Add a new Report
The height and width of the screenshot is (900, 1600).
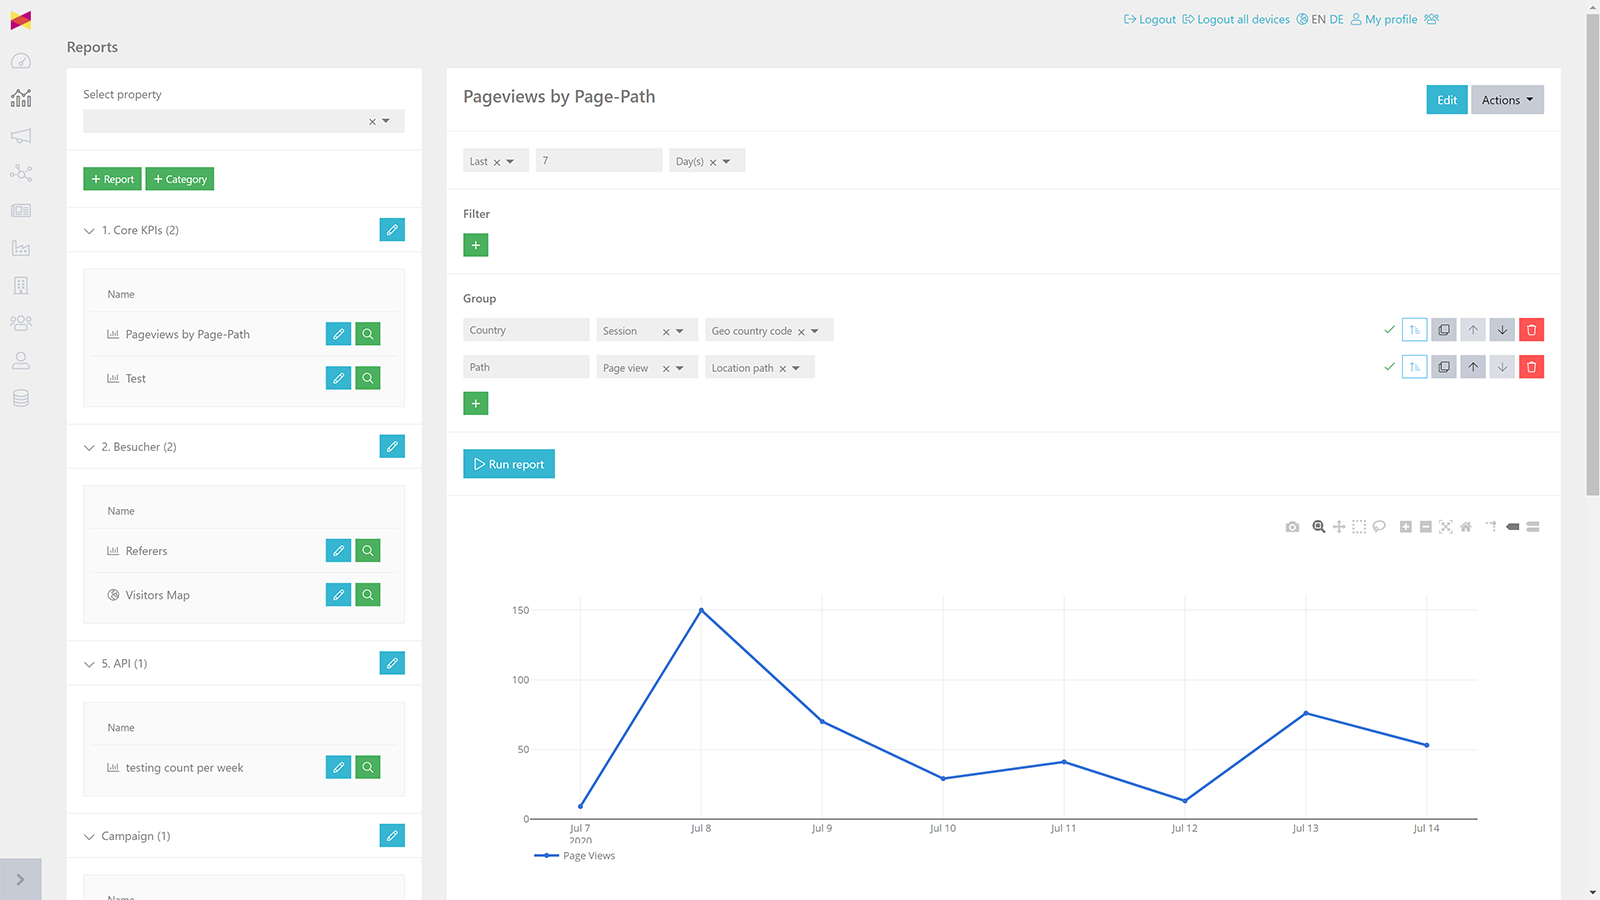(112, 179)
